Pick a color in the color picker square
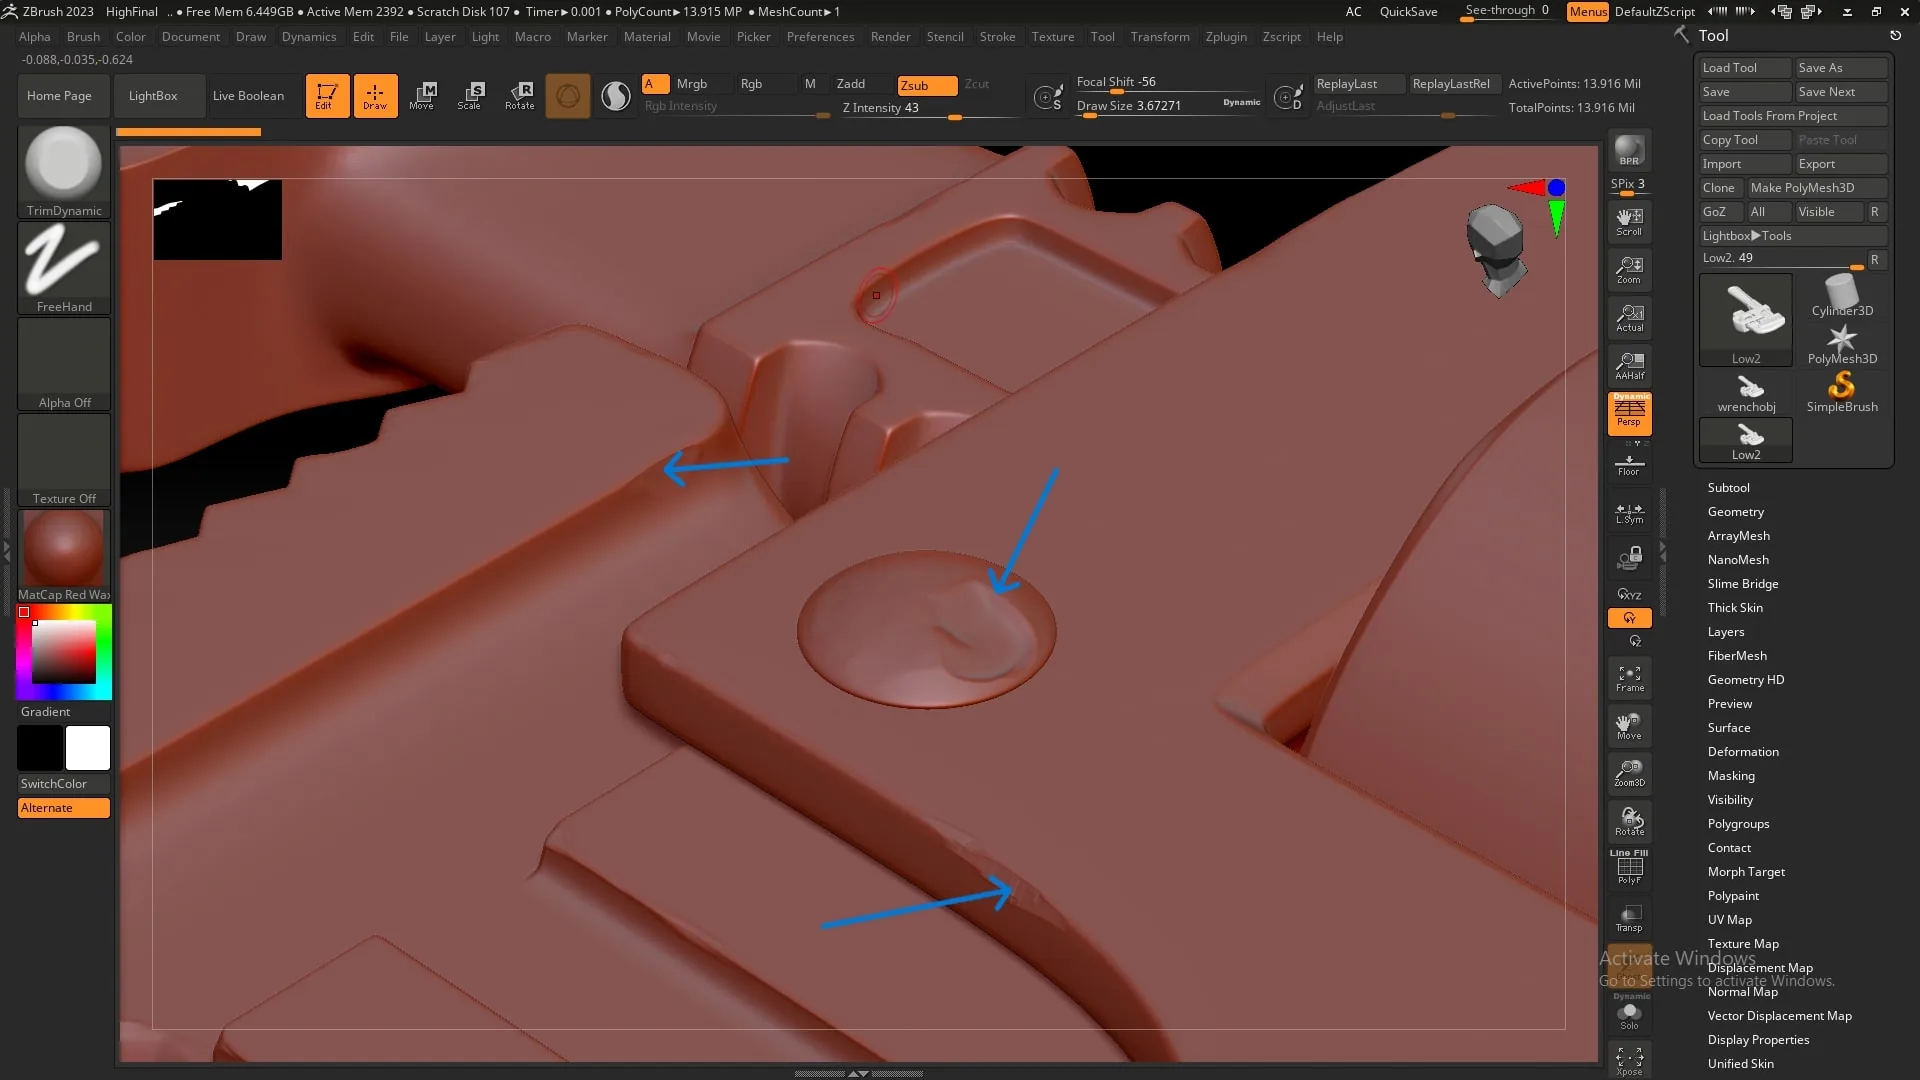1920x1080 pixels. [64, 652]
